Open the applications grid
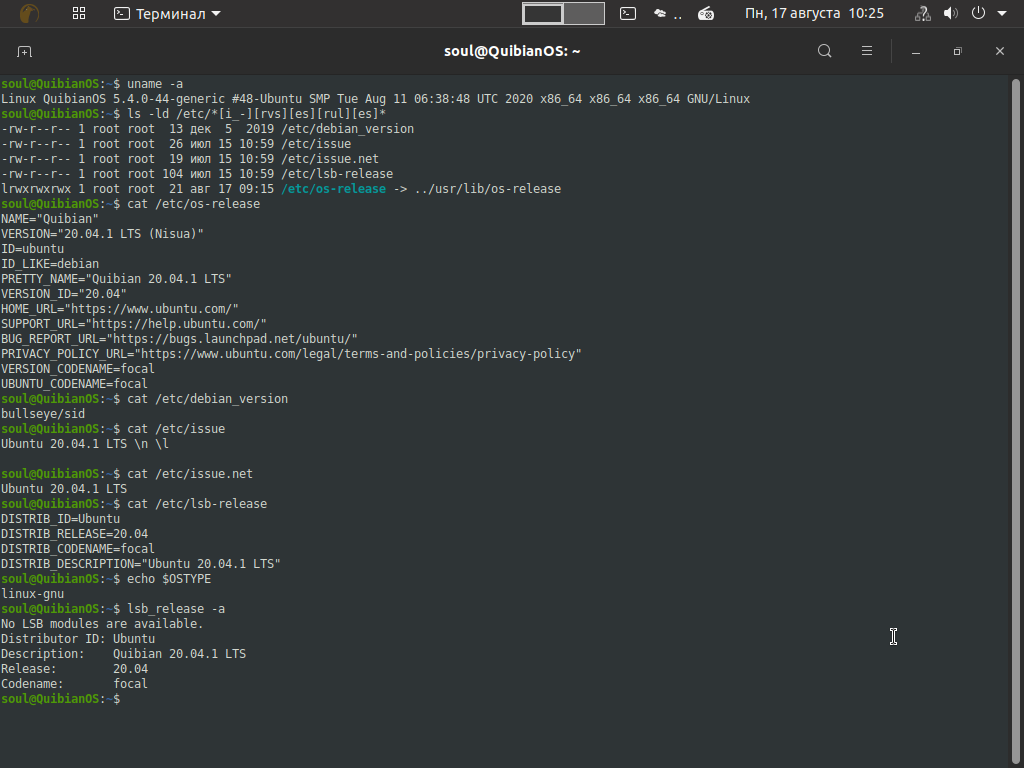 [79, 13]
